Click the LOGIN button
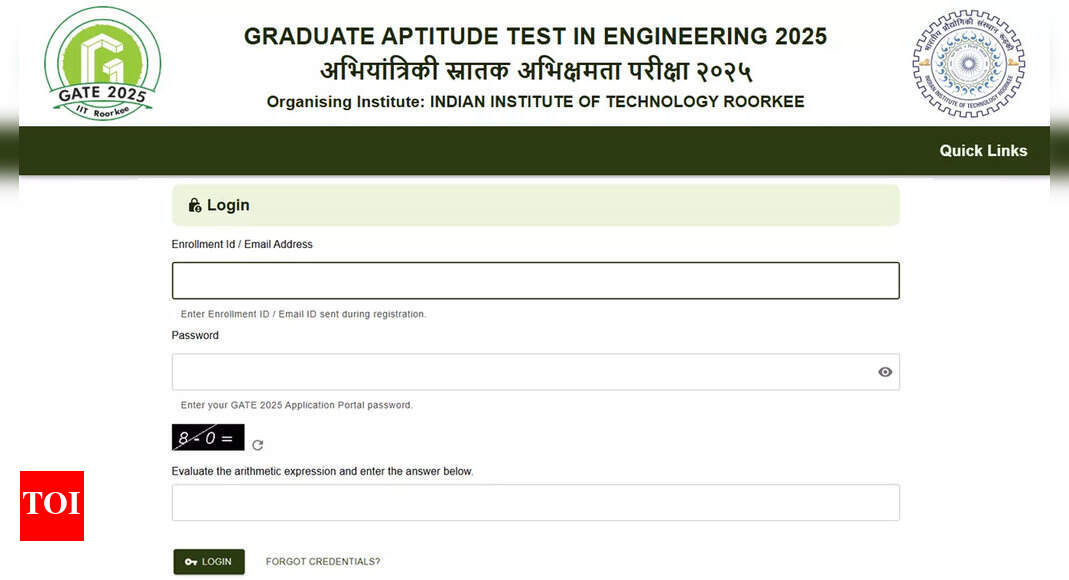The height and width of the screenshot is (580, 1069). [x=209, y=562]
